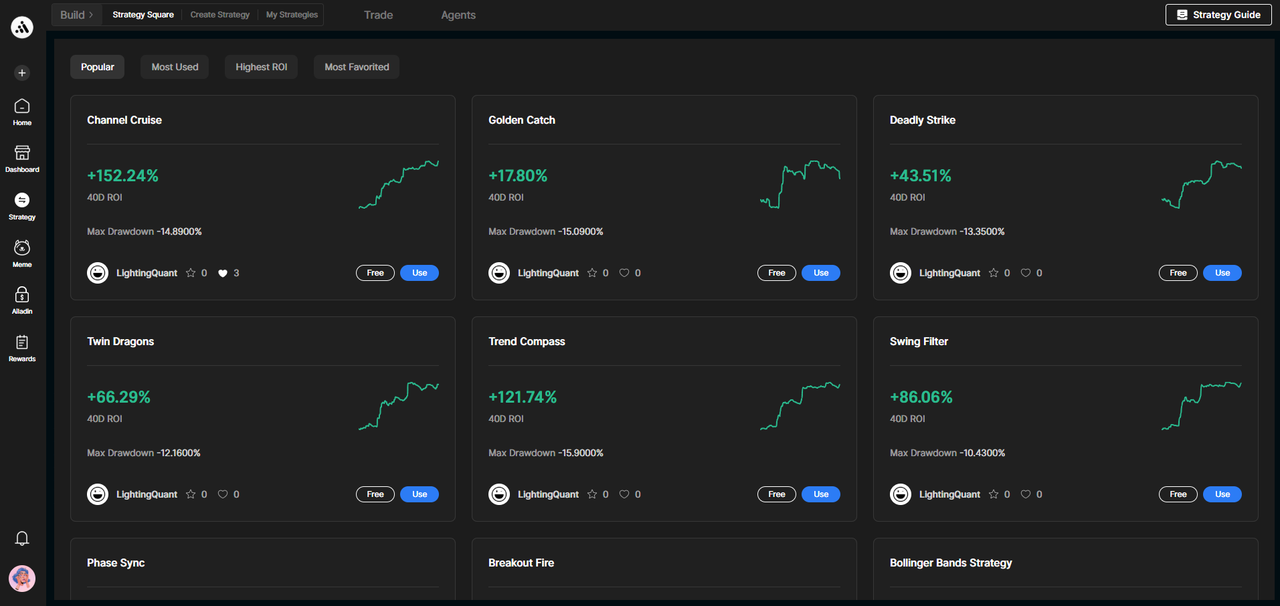Click Use on the Swing Filter card
1280x606 pixels.
point(1223,494)
